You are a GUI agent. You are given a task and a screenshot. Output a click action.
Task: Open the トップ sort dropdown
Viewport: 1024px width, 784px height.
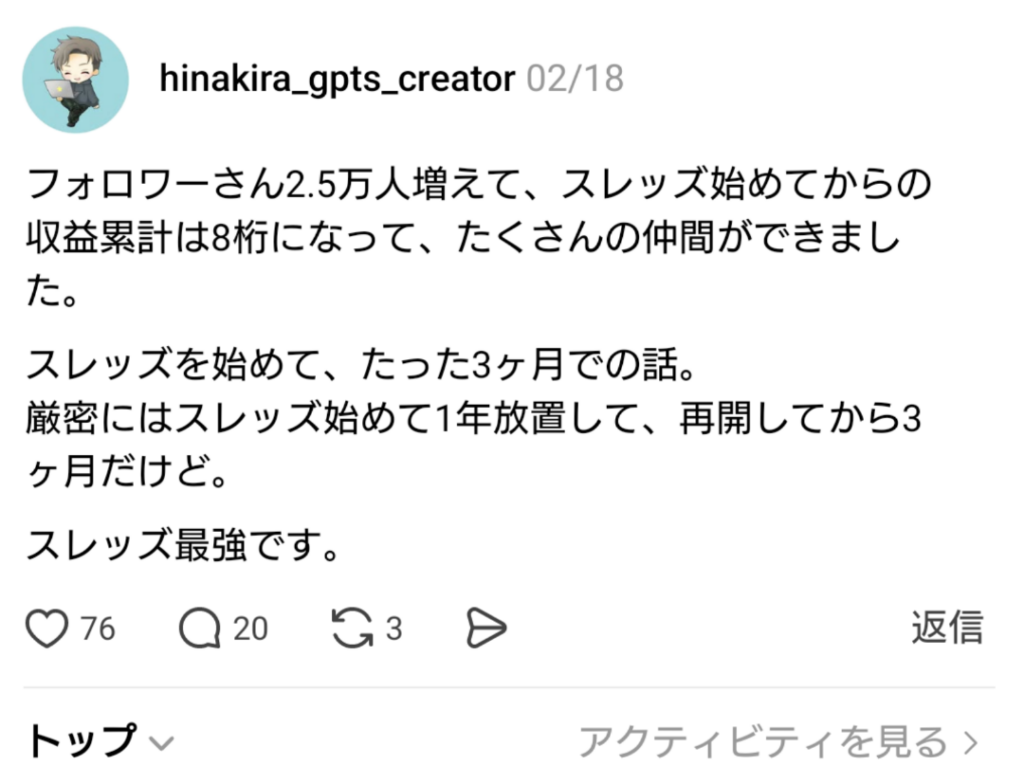[82, 741]
